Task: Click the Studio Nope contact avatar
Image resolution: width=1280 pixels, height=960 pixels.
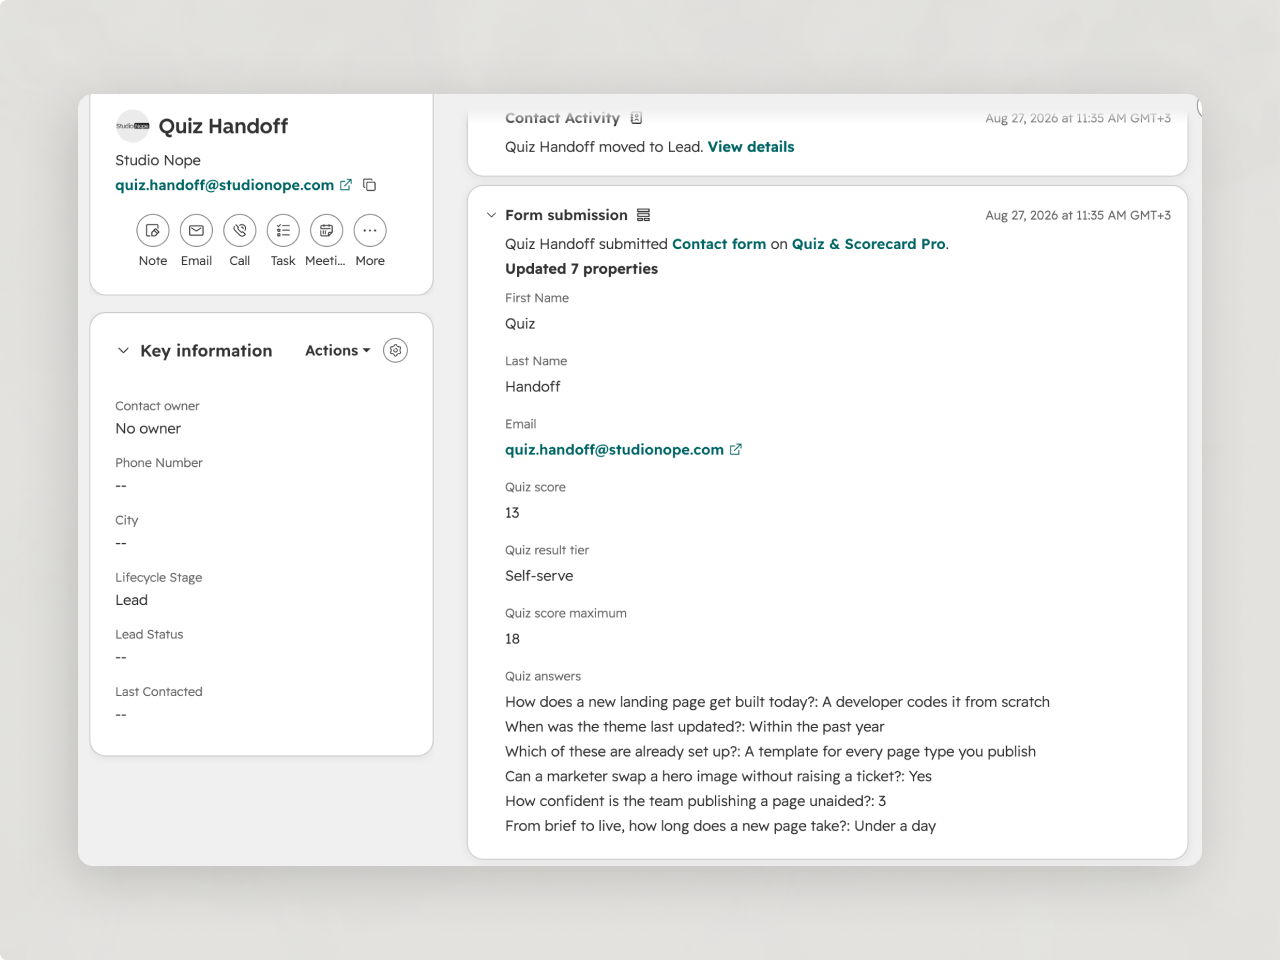Action: [x=132, y=126]
